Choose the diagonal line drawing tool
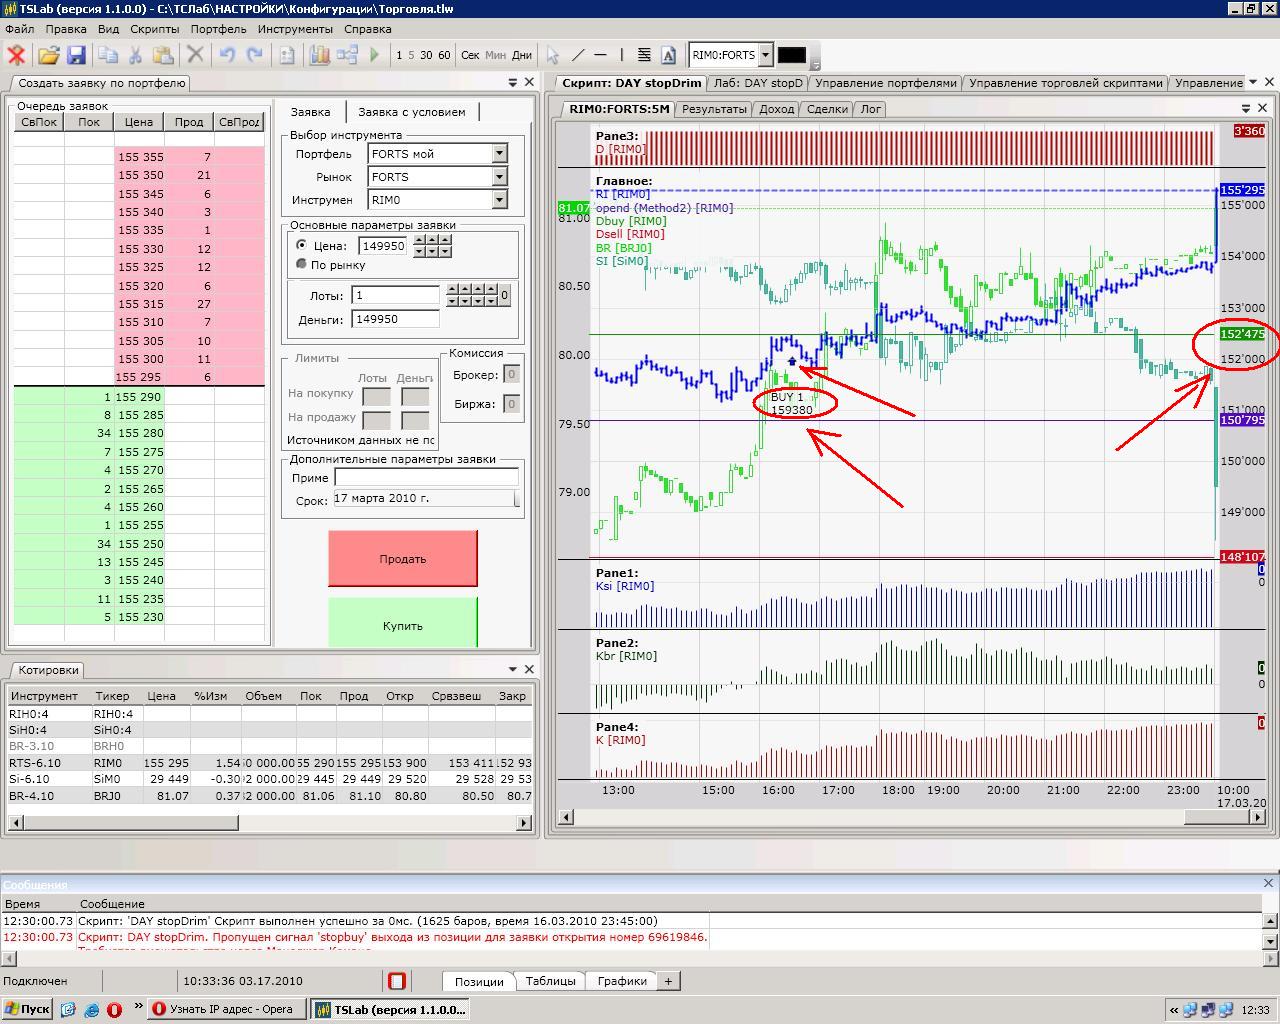Viewport: 1280px width, 1024px height. [x=577, y=55]
